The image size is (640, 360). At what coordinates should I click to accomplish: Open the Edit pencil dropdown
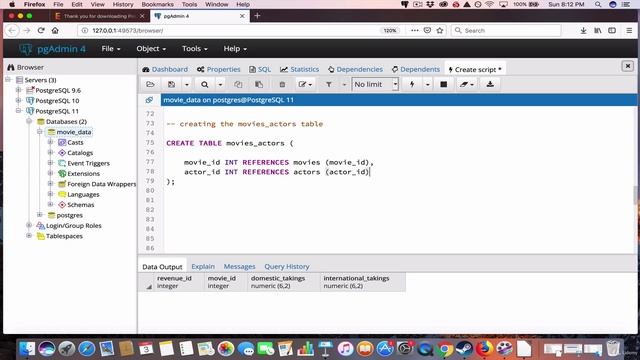click(305, 84)
